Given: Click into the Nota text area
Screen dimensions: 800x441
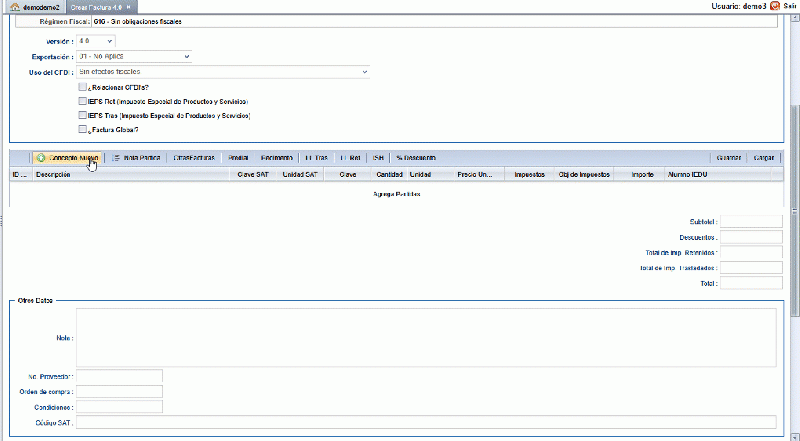Looking at the screenshot, I should coord(426,337).
